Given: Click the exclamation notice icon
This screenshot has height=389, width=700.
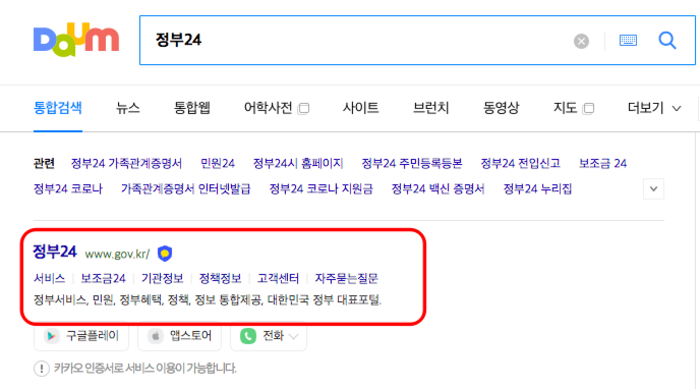Looking at the screenshot, I should point(42,368).
